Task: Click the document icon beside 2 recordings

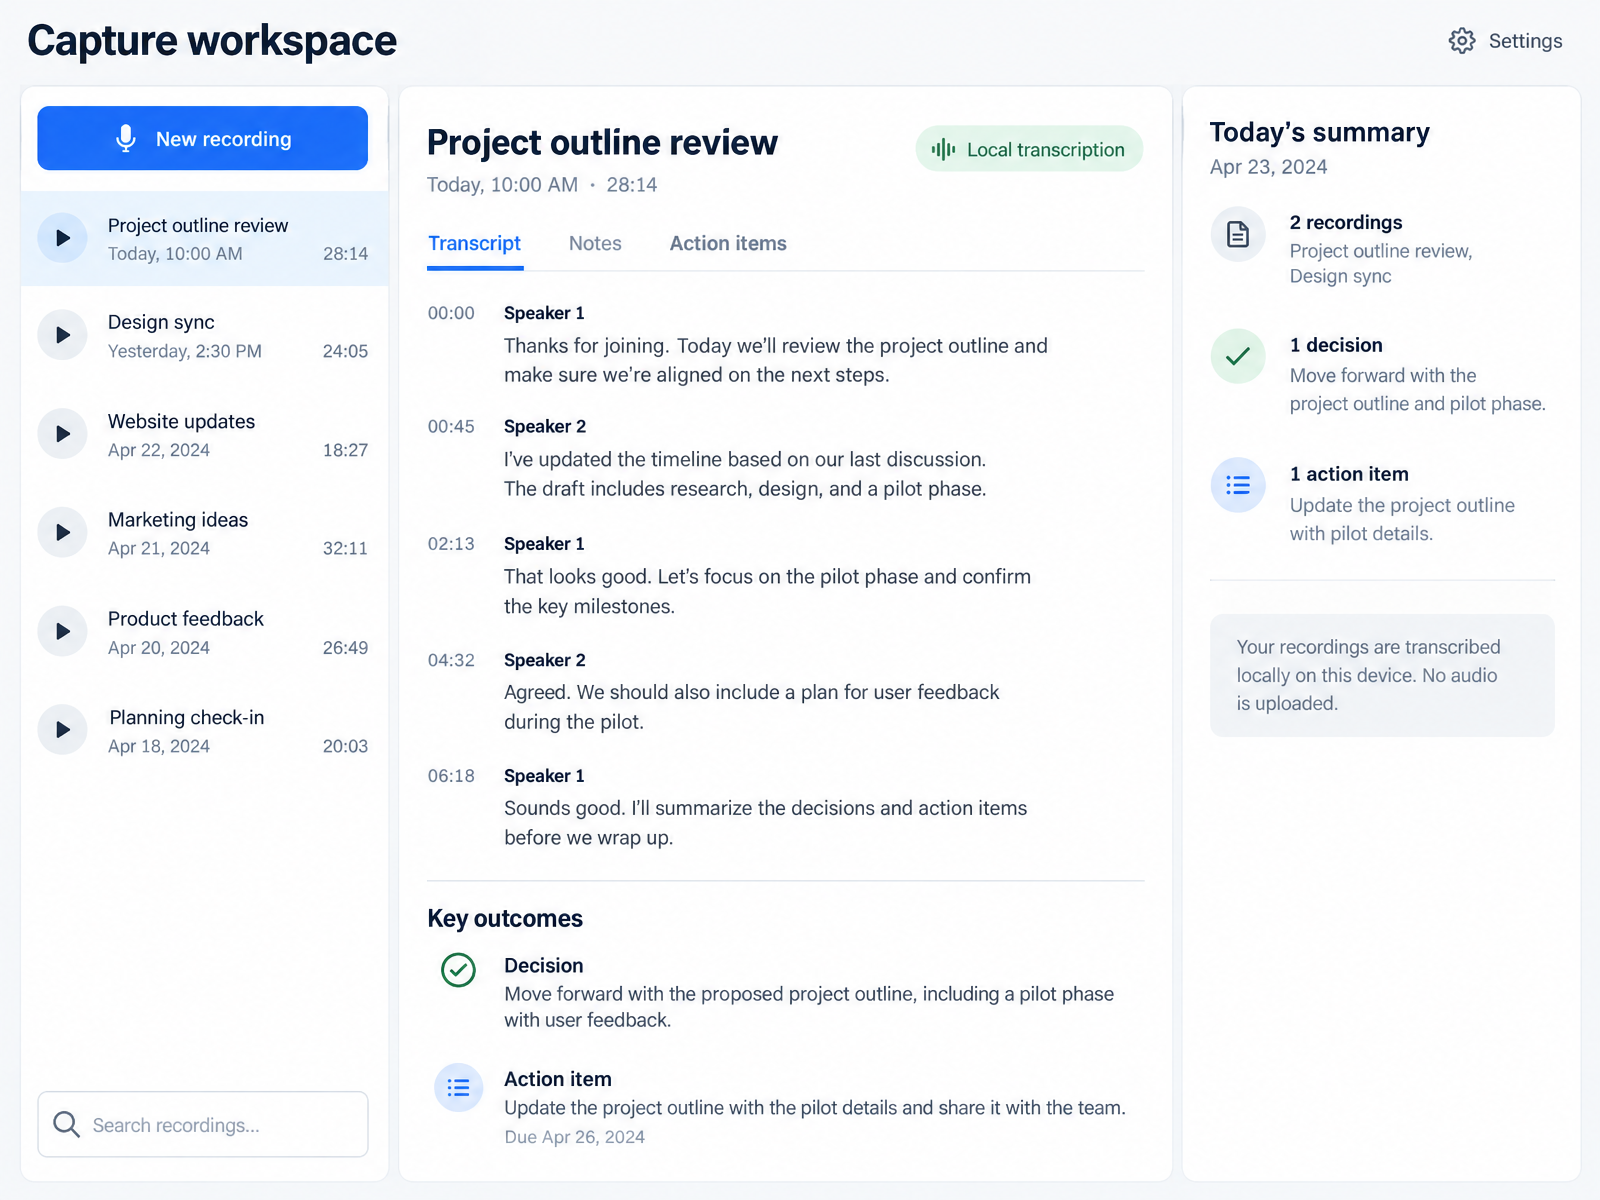Action: (1238, 234)
